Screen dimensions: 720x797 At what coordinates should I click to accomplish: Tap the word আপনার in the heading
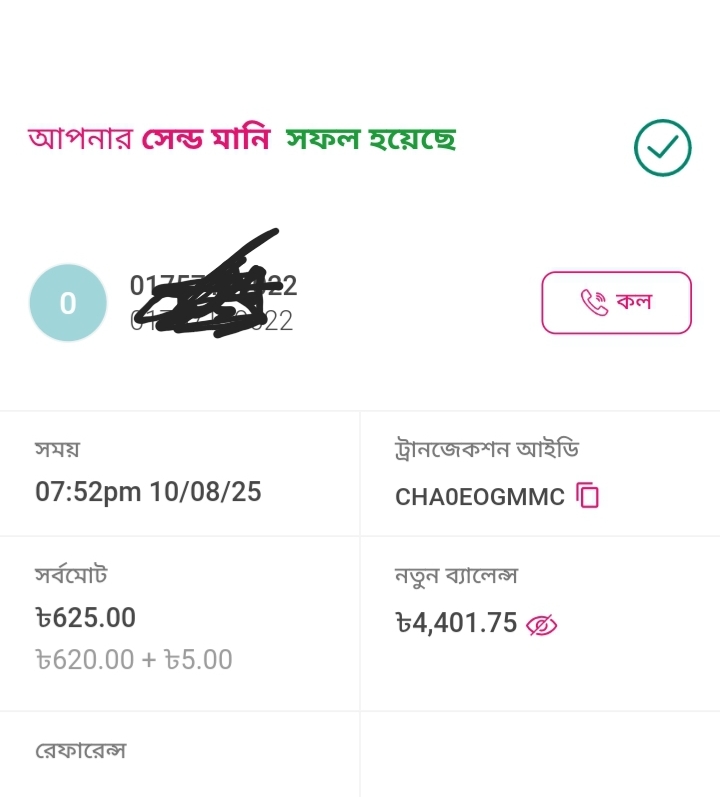click(x=80, y=139)
